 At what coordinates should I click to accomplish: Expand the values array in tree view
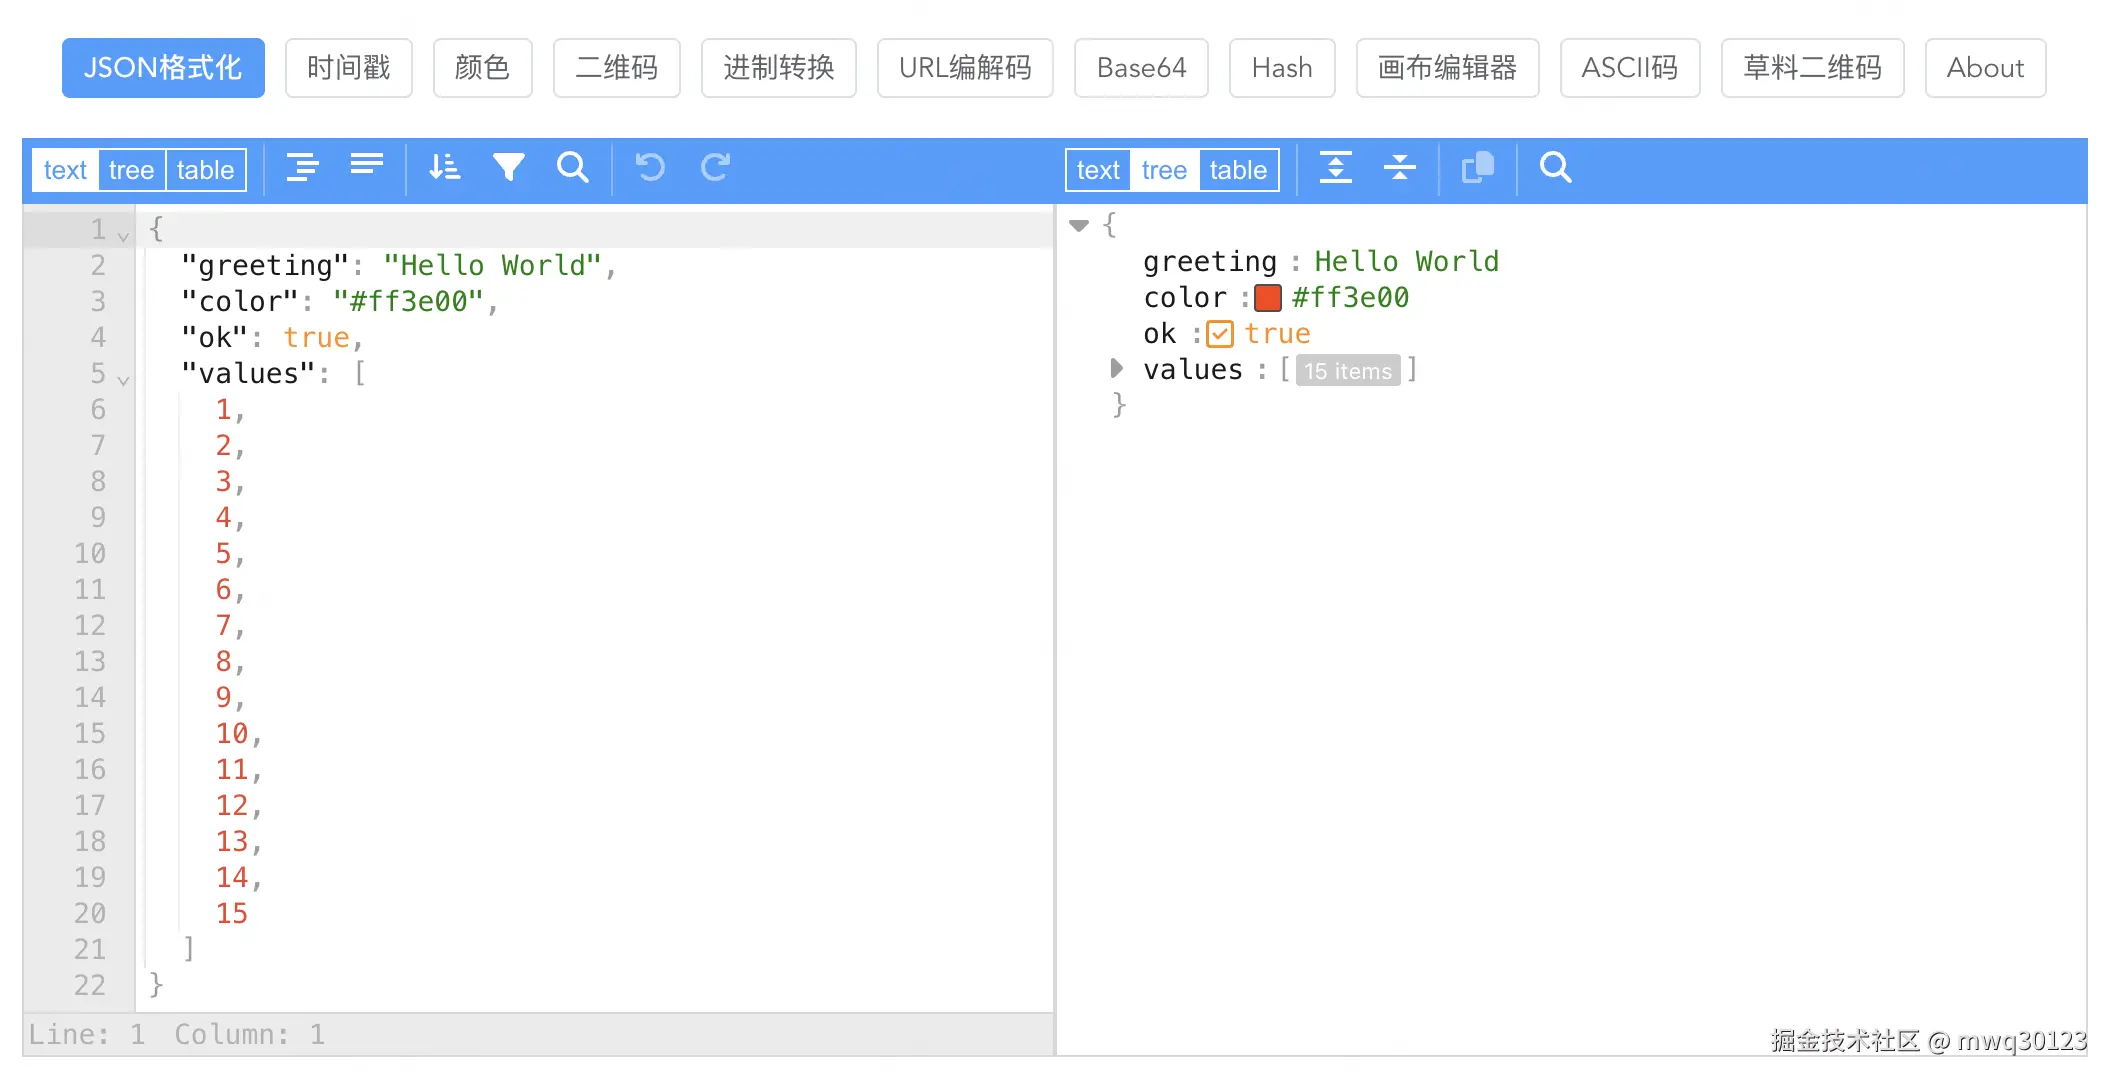pyautogui.click(x=1115, y=369)
